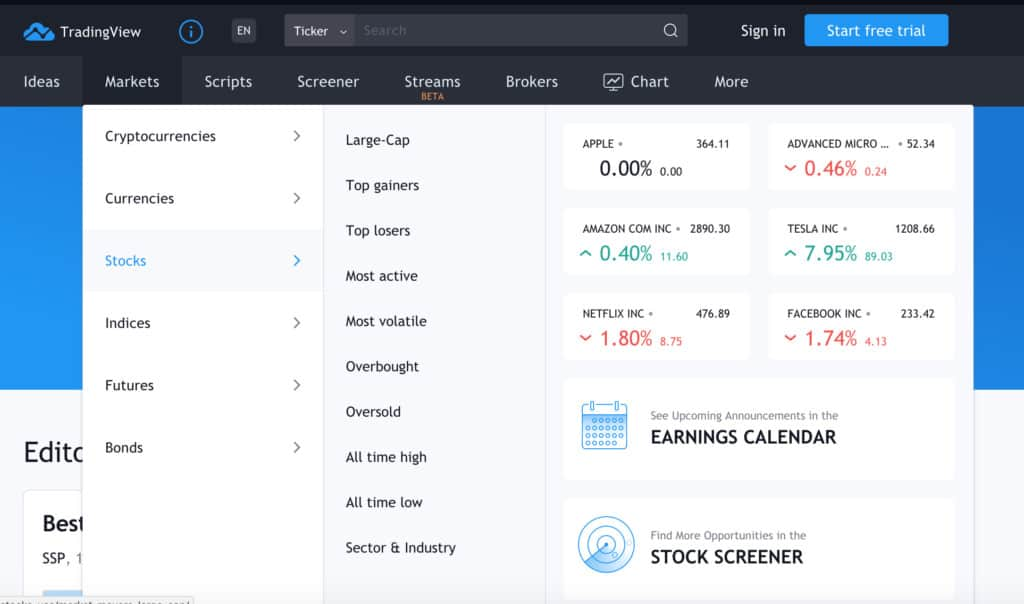Screen dimensions: 1024x604
Task: Open the AMAZON COM INC card title
Action: (626, 229)
